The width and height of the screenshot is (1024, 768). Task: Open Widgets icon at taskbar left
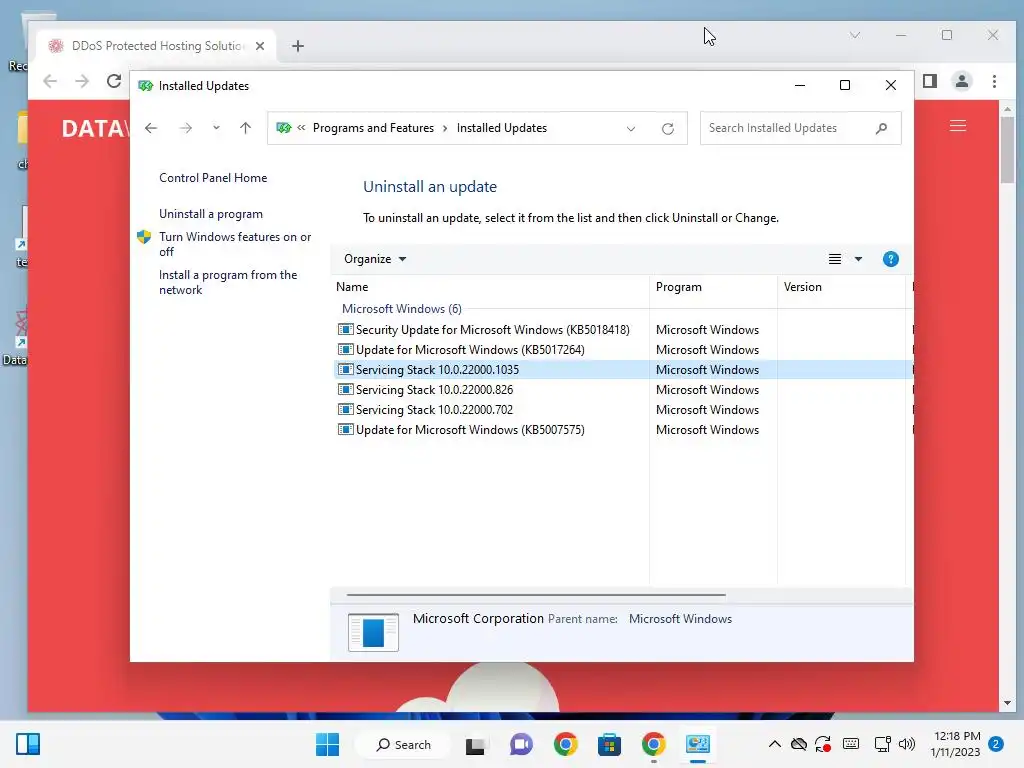pos(27,744)
